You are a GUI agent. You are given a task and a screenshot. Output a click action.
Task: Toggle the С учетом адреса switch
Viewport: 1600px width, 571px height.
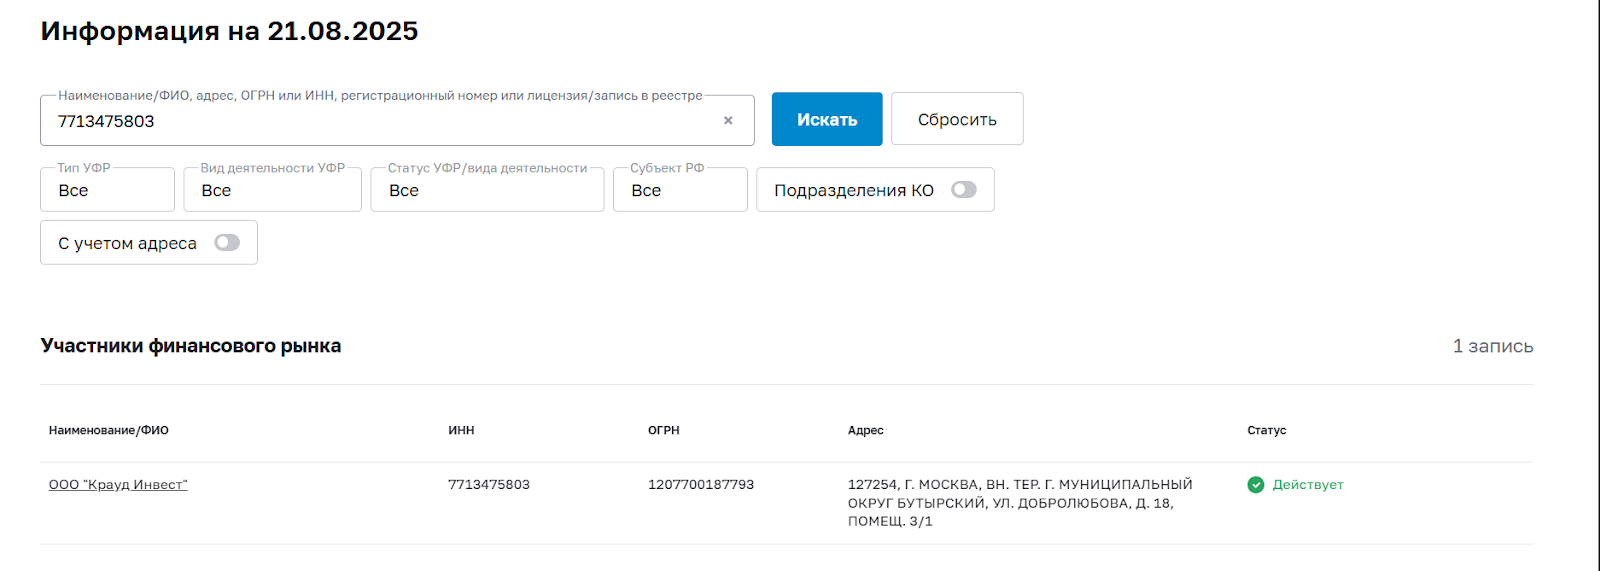click(227, 243)
